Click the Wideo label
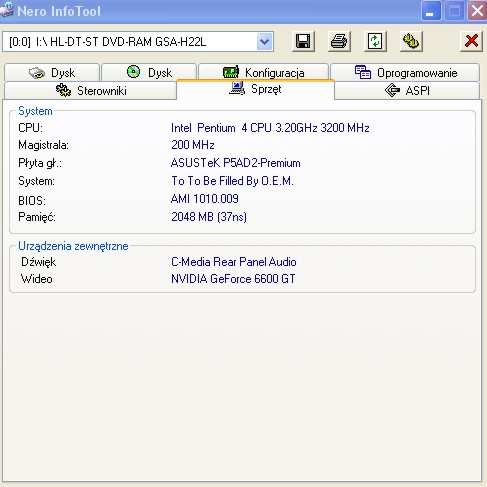487x487 pixels. click(x=37, y=279)
